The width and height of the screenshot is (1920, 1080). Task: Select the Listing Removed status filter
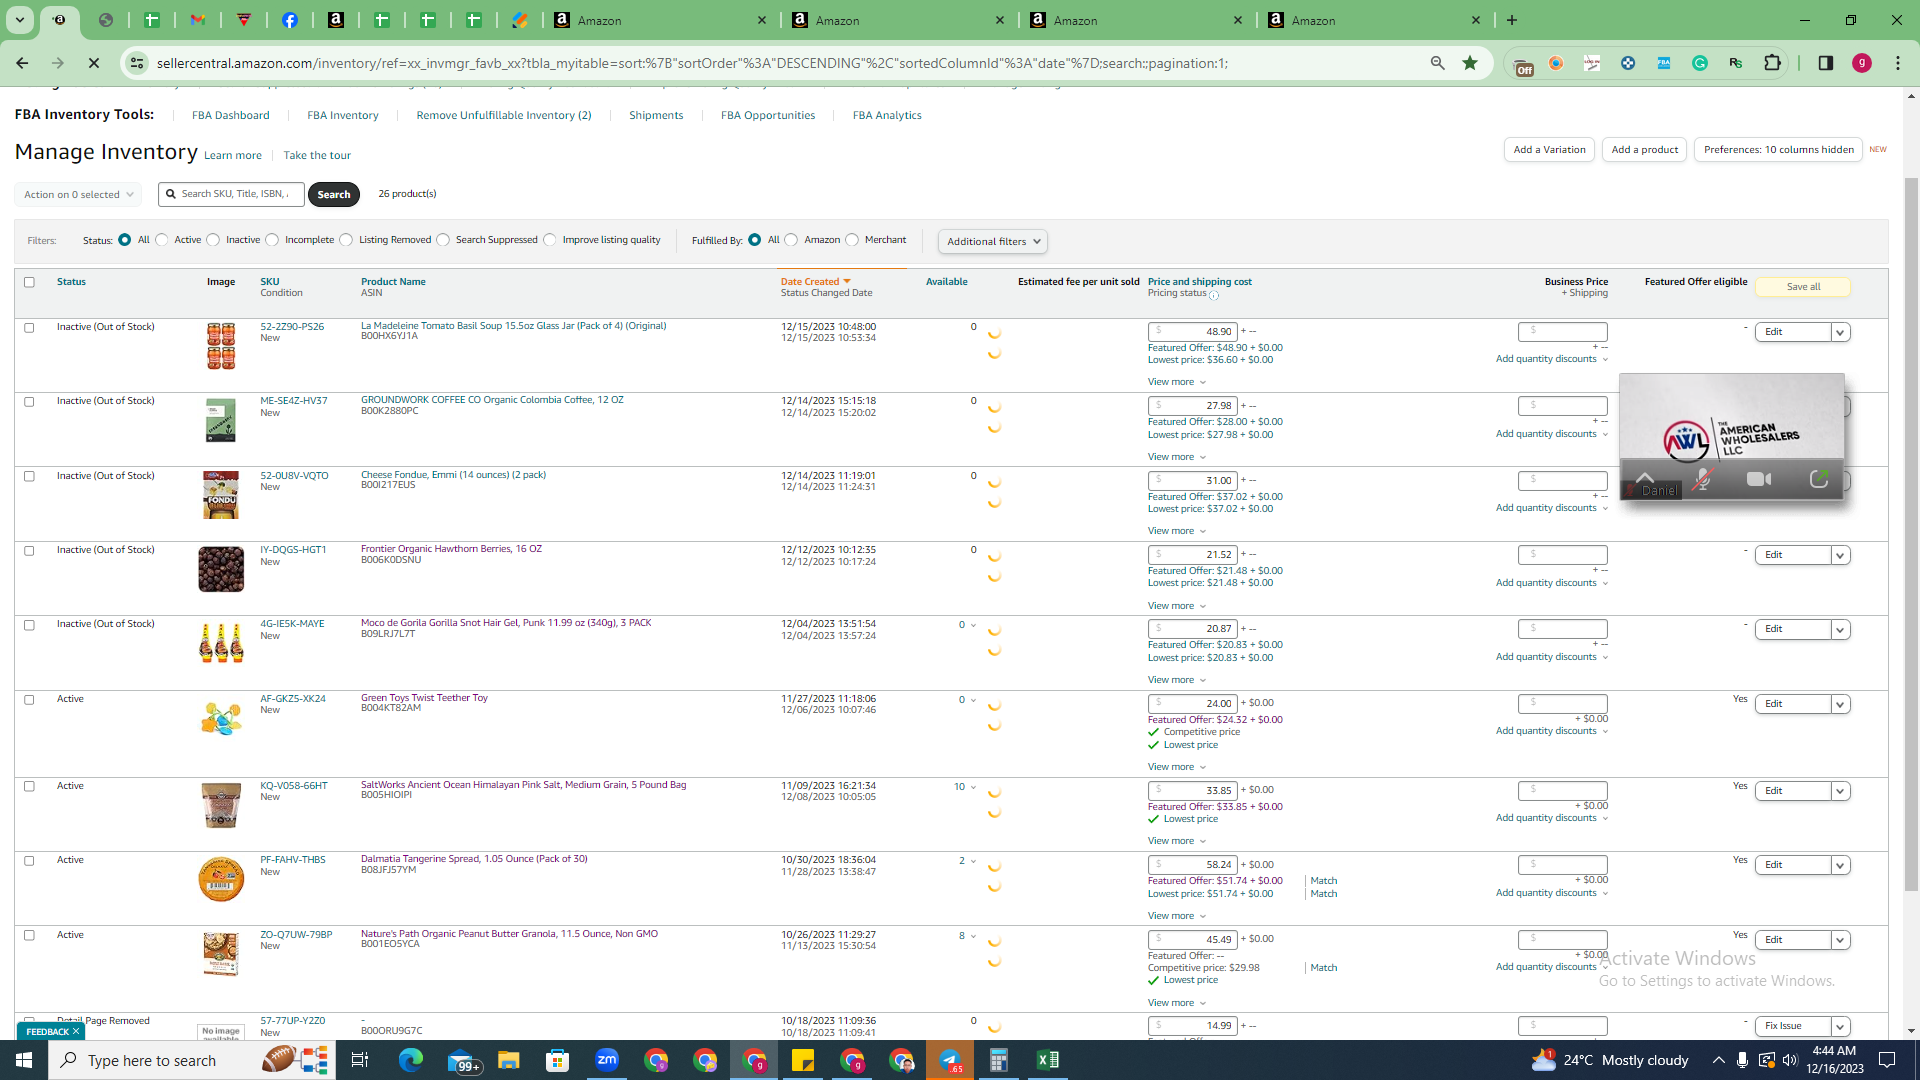[346, 240]
